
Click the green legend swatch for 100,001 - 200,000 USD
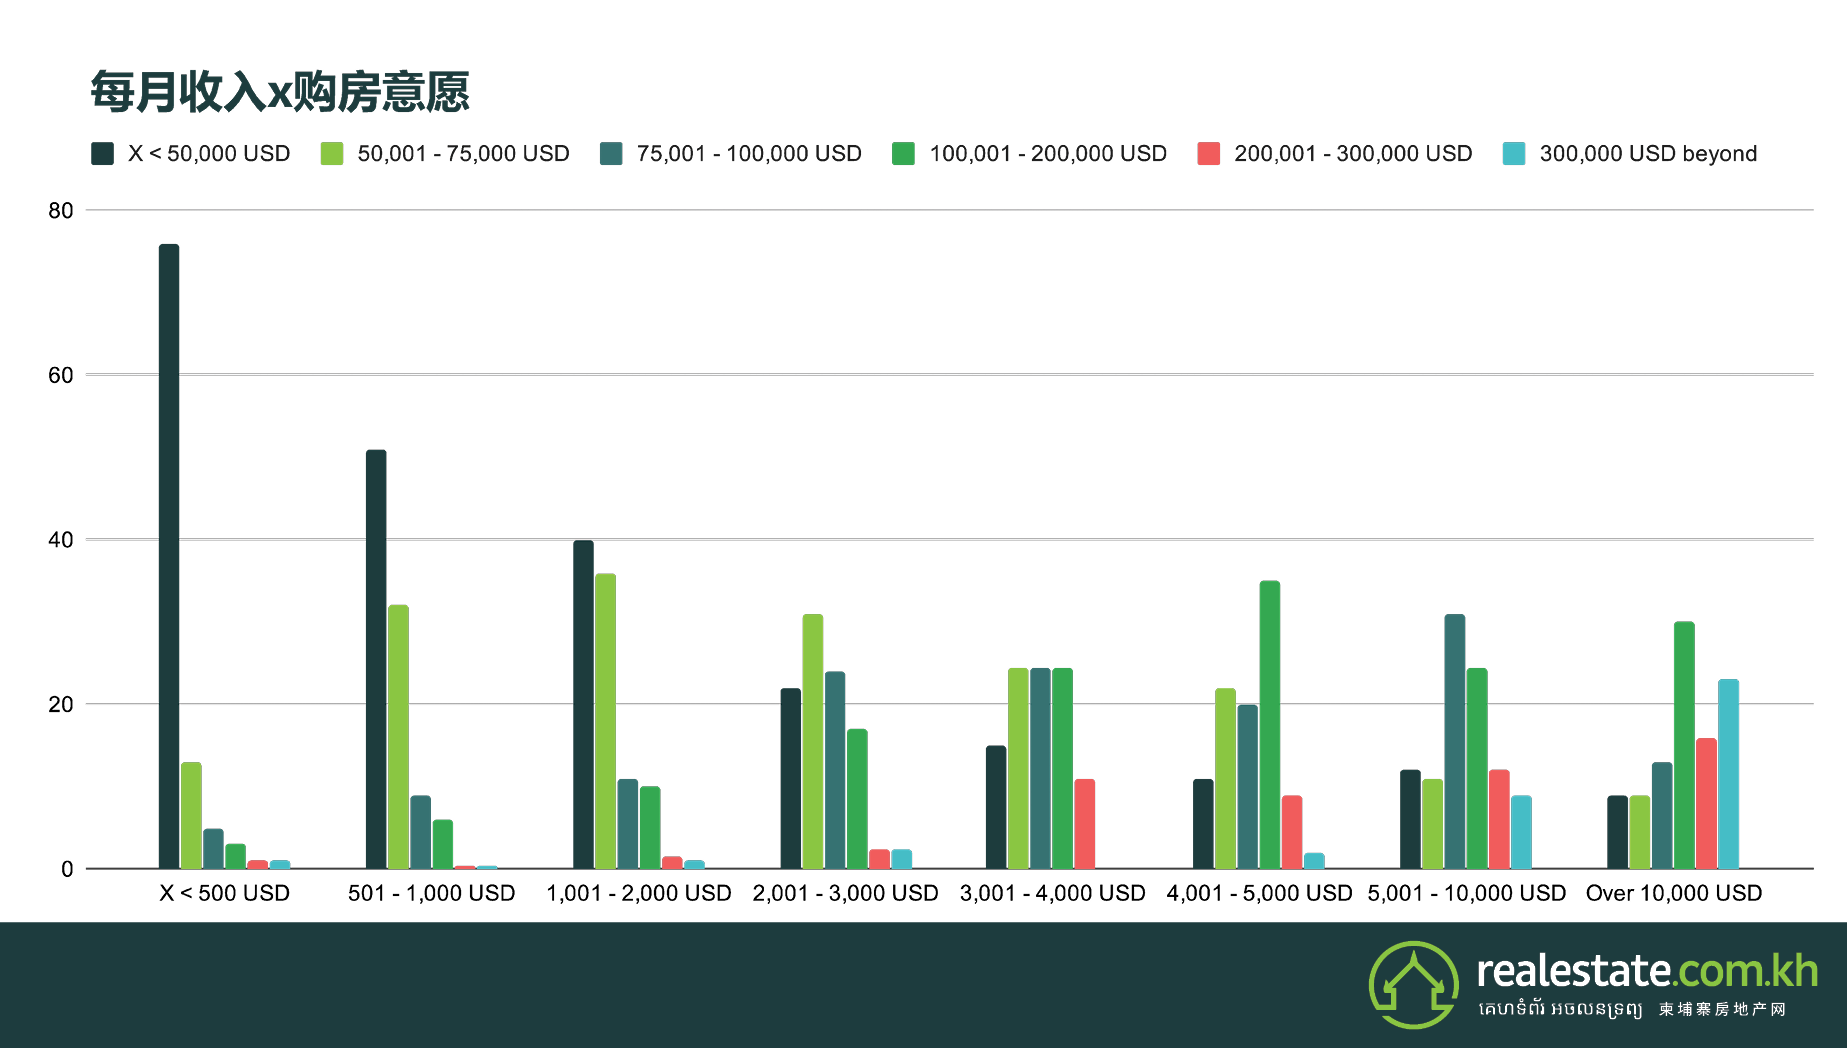pyautogui.click(x=903, y=153)
